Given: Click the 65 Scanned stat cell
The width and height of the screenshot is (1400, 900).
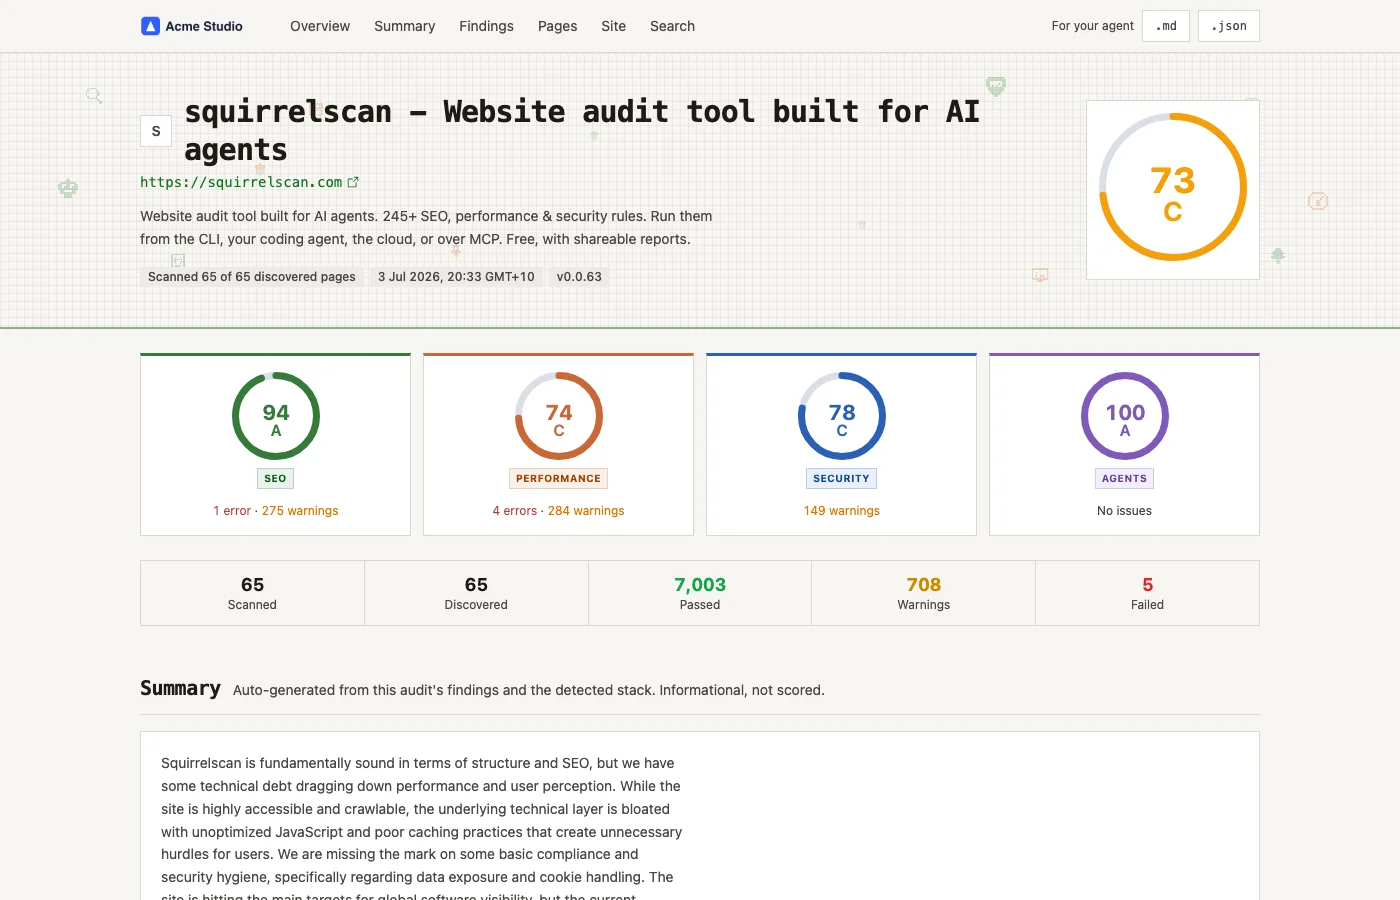Looking at the screenshot, I should (252, 593).
